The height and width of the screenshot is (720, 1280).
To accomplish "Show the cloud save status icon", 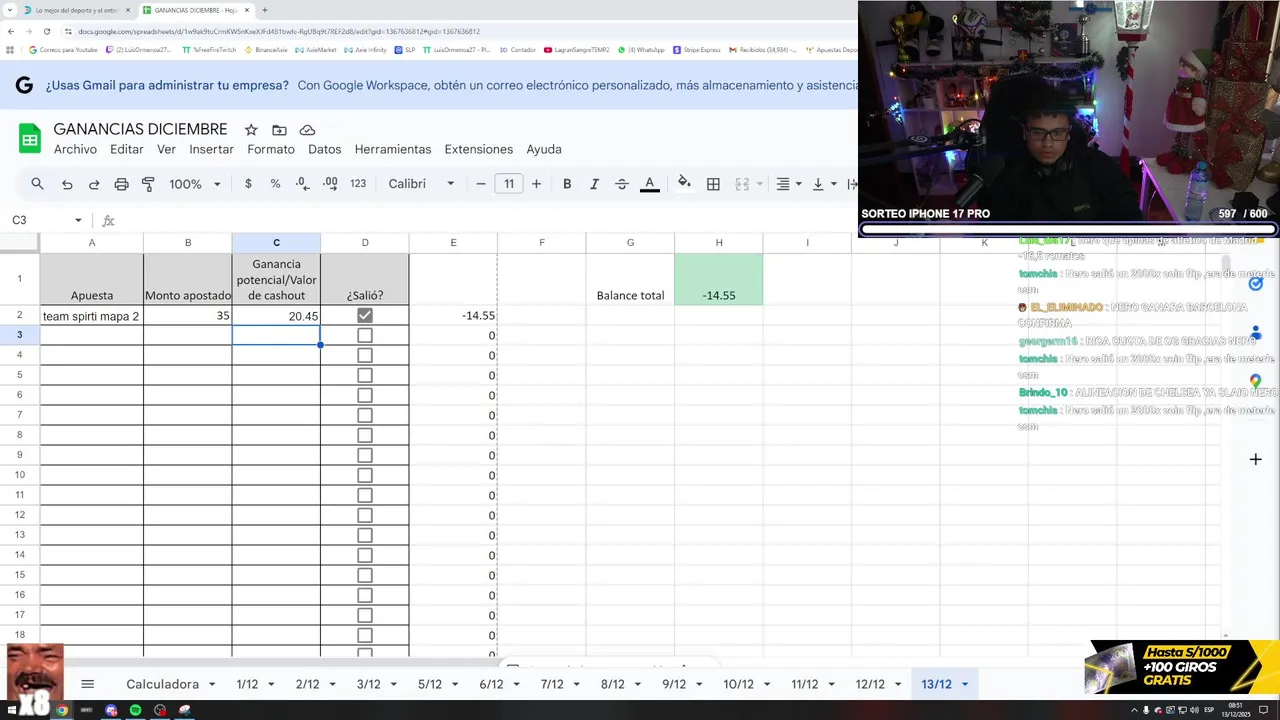I will (307, 130).
